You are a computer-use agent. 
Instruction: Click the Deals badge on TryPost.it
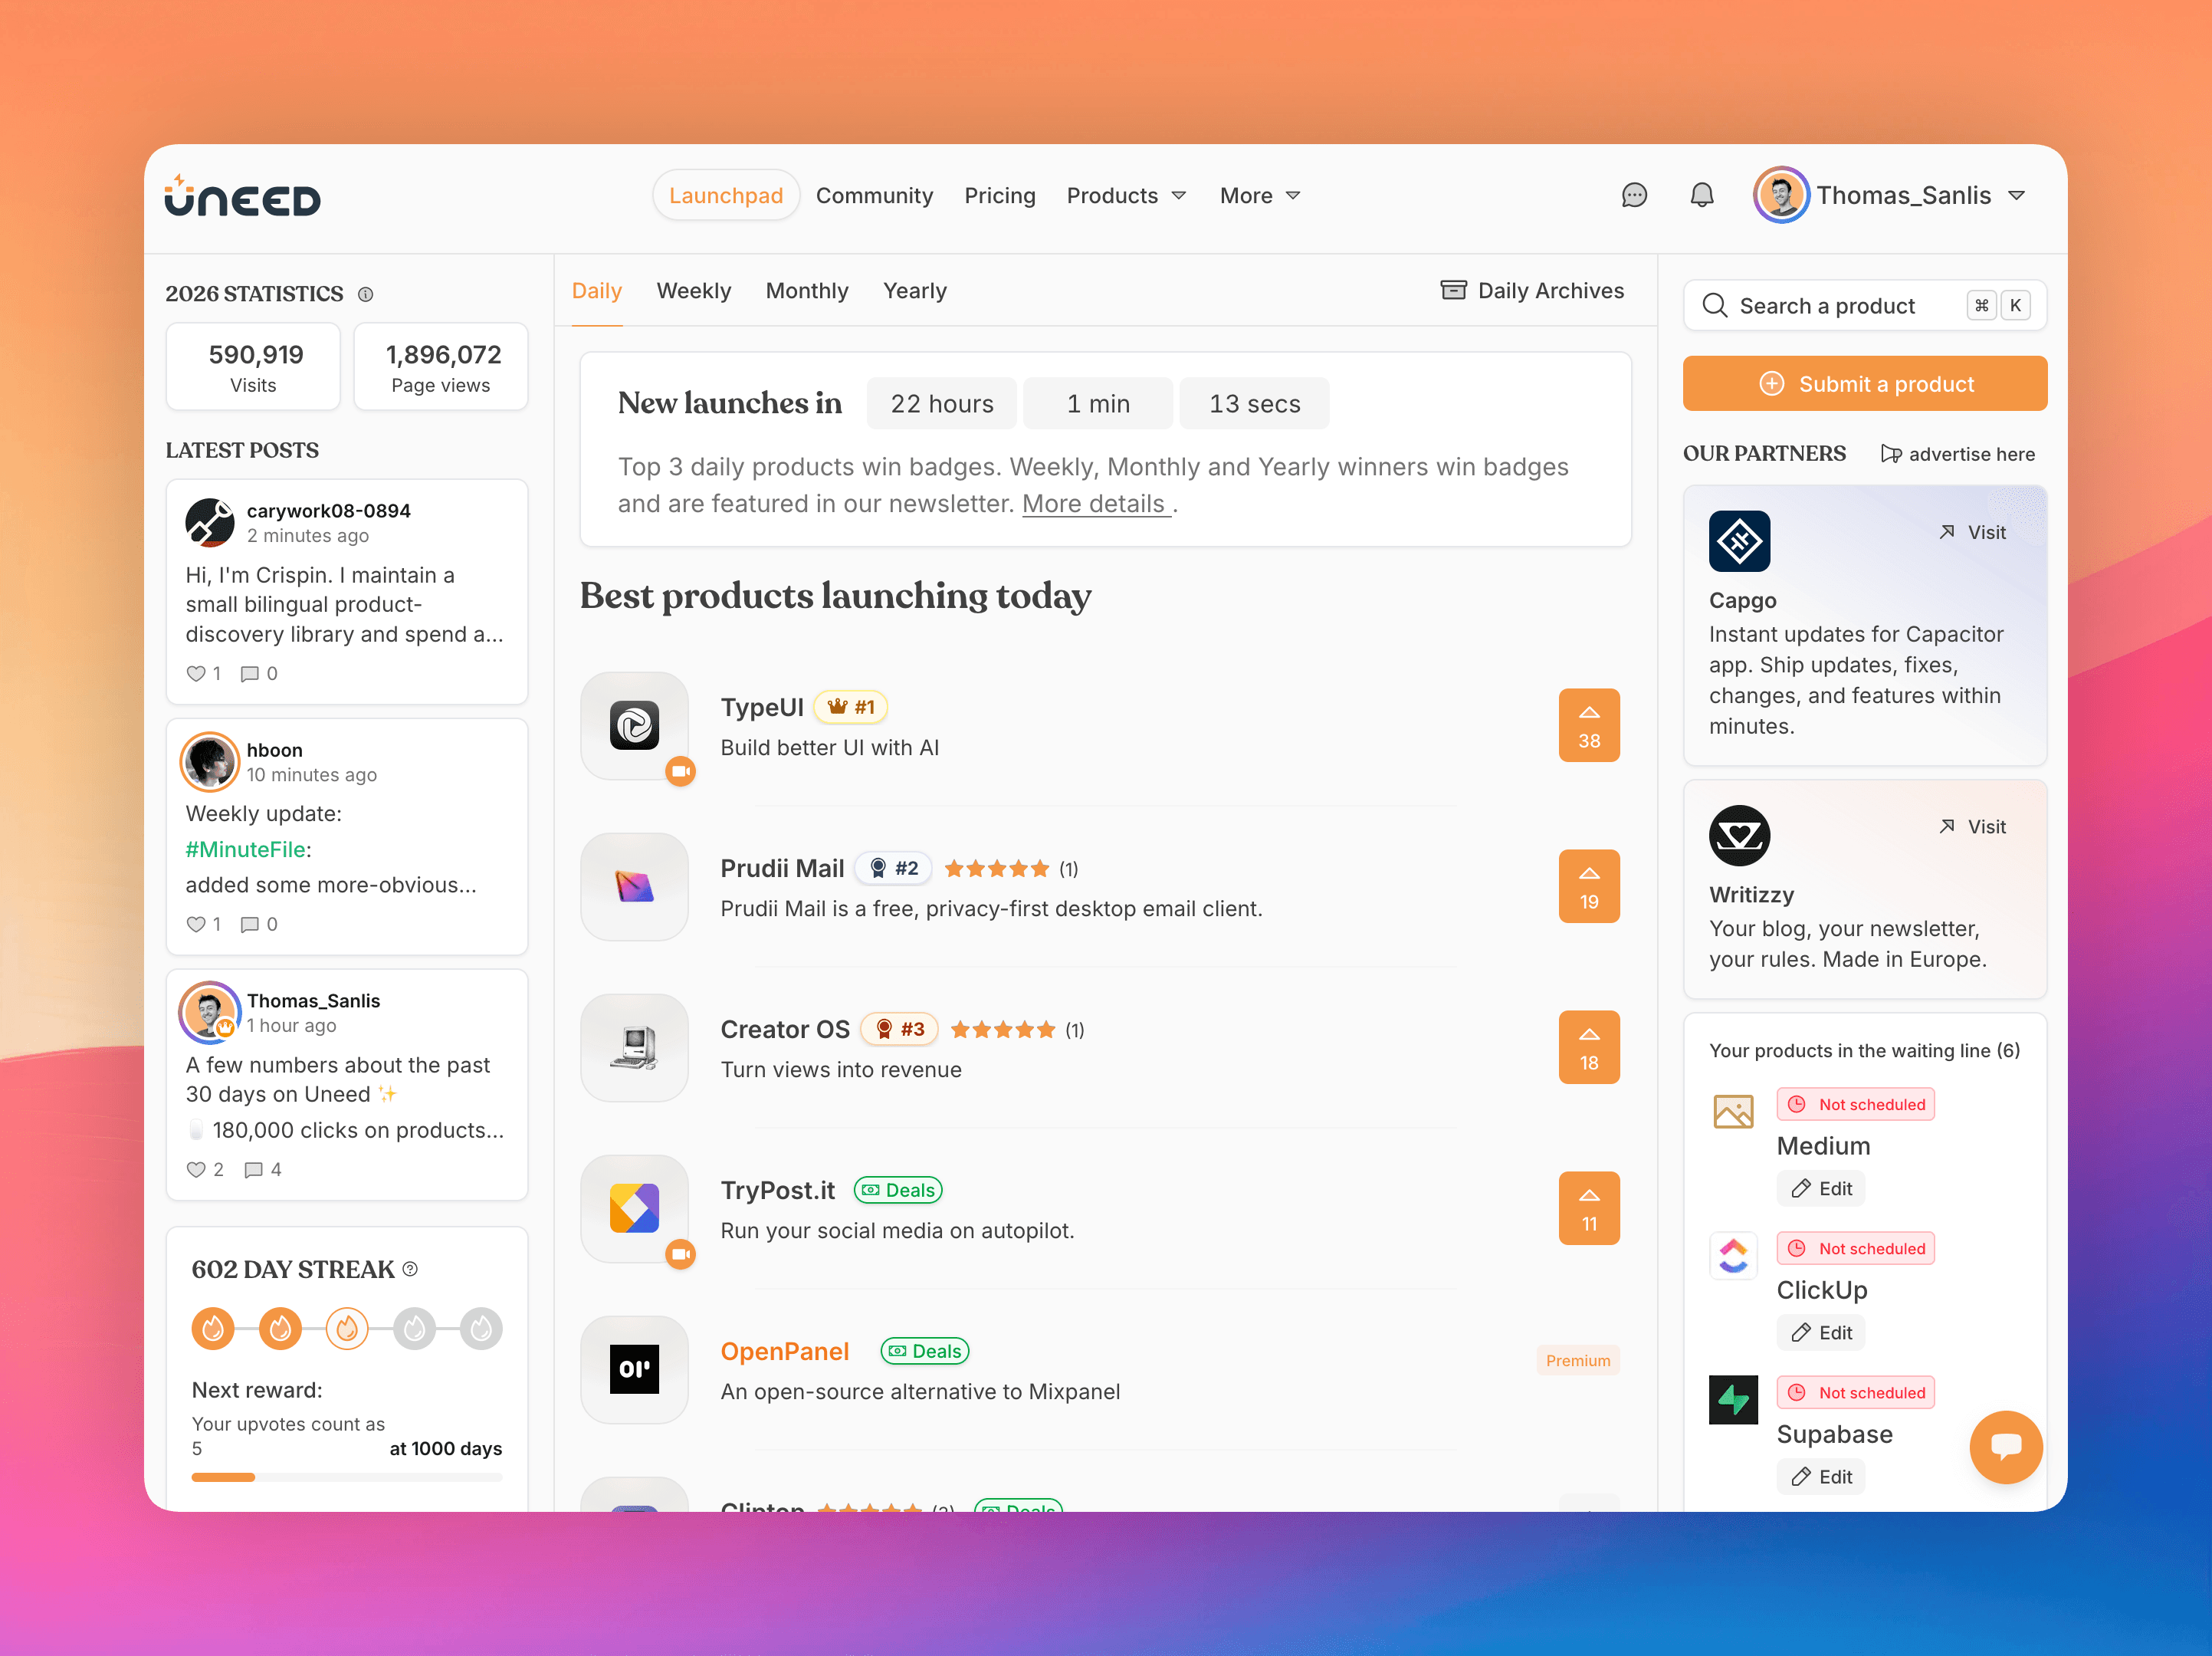(x=897, y=1190)
